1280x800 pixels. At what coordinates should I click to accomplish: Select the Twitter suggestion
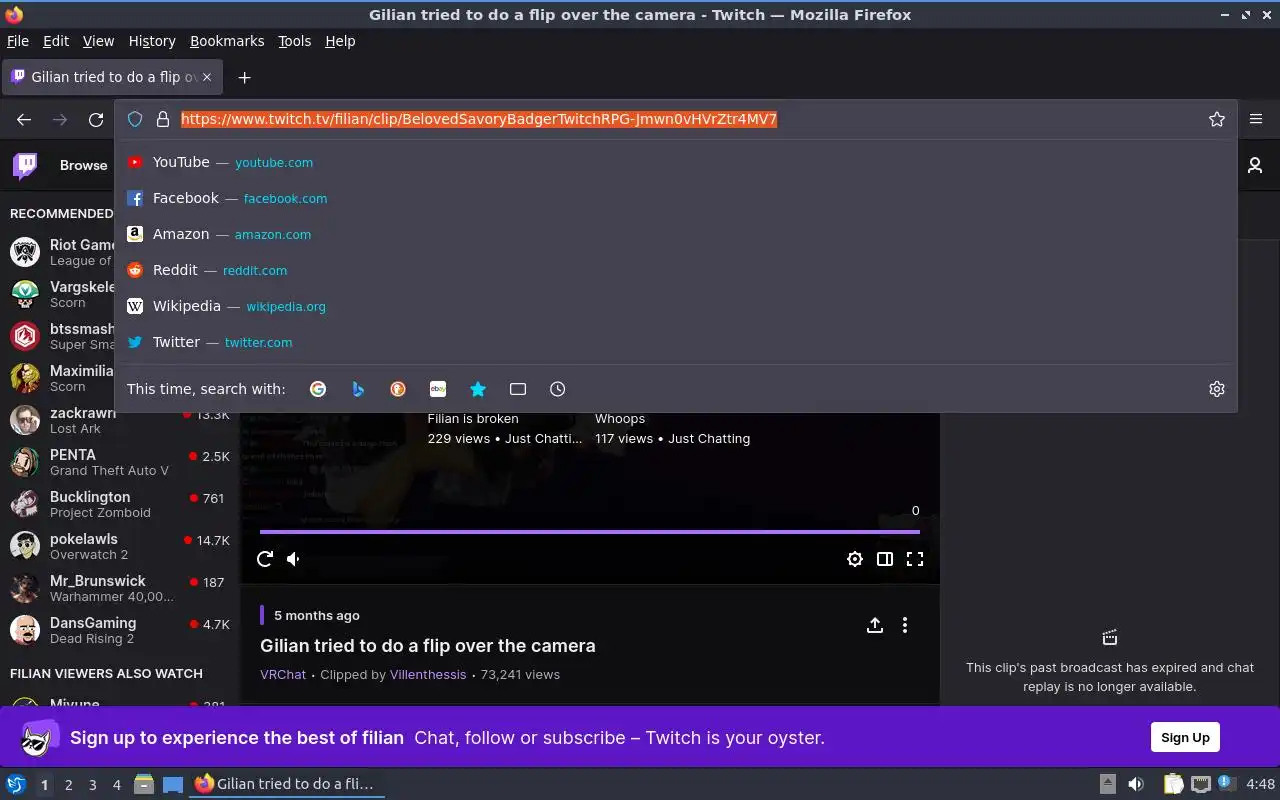click(x=676, y=342)
